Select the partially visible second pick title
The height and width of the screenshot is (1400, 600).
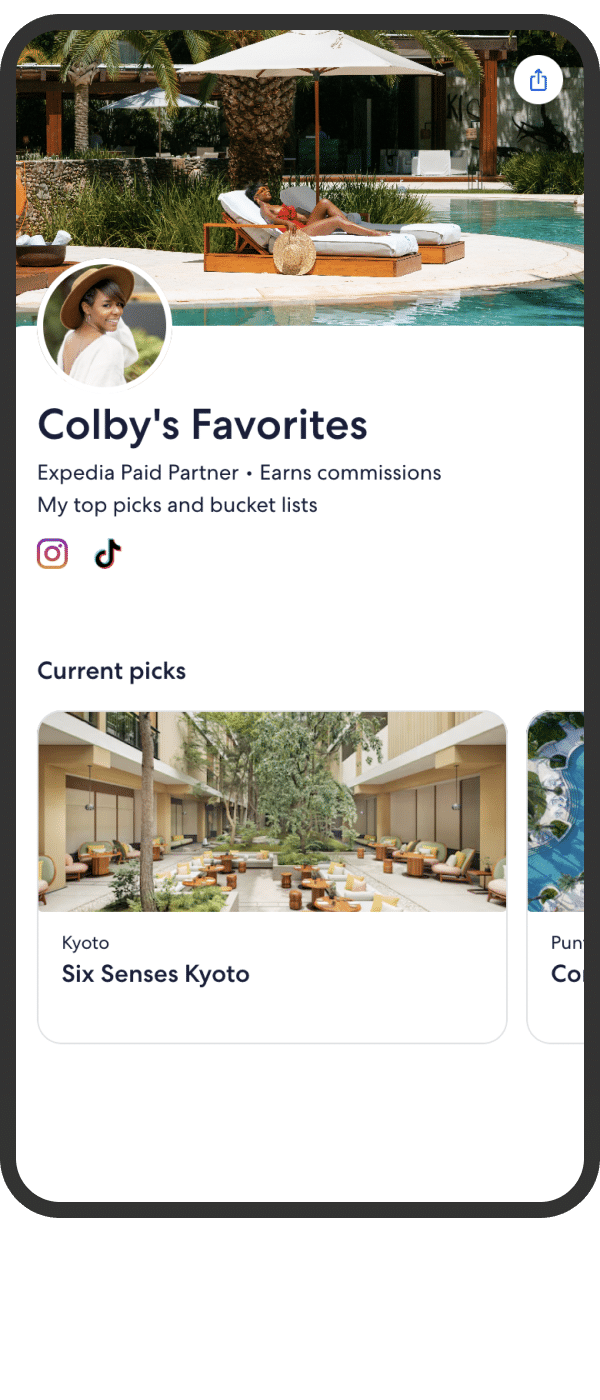click(567, 974)
